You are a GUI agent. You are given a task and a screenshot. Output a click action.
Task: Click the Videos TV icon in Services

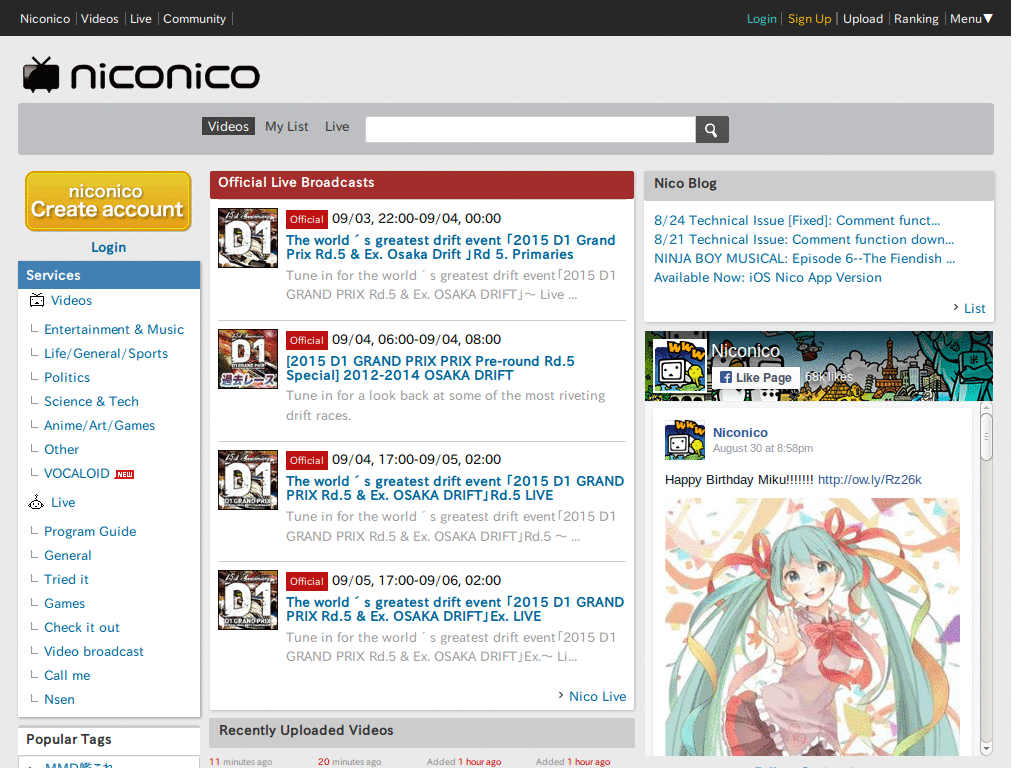coord(37,300)
